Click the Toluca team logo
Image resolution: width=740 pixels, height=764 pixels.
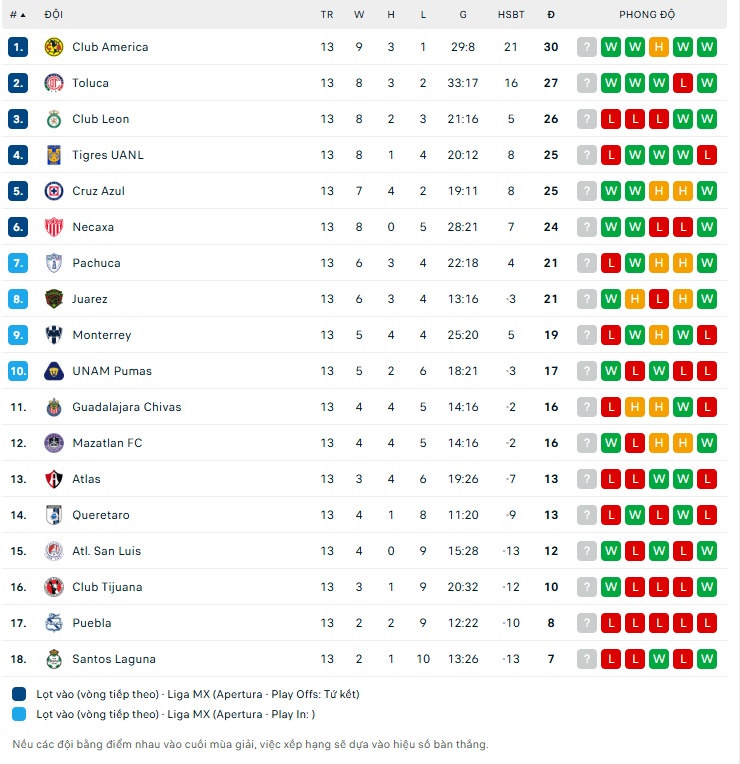point(54,83)
